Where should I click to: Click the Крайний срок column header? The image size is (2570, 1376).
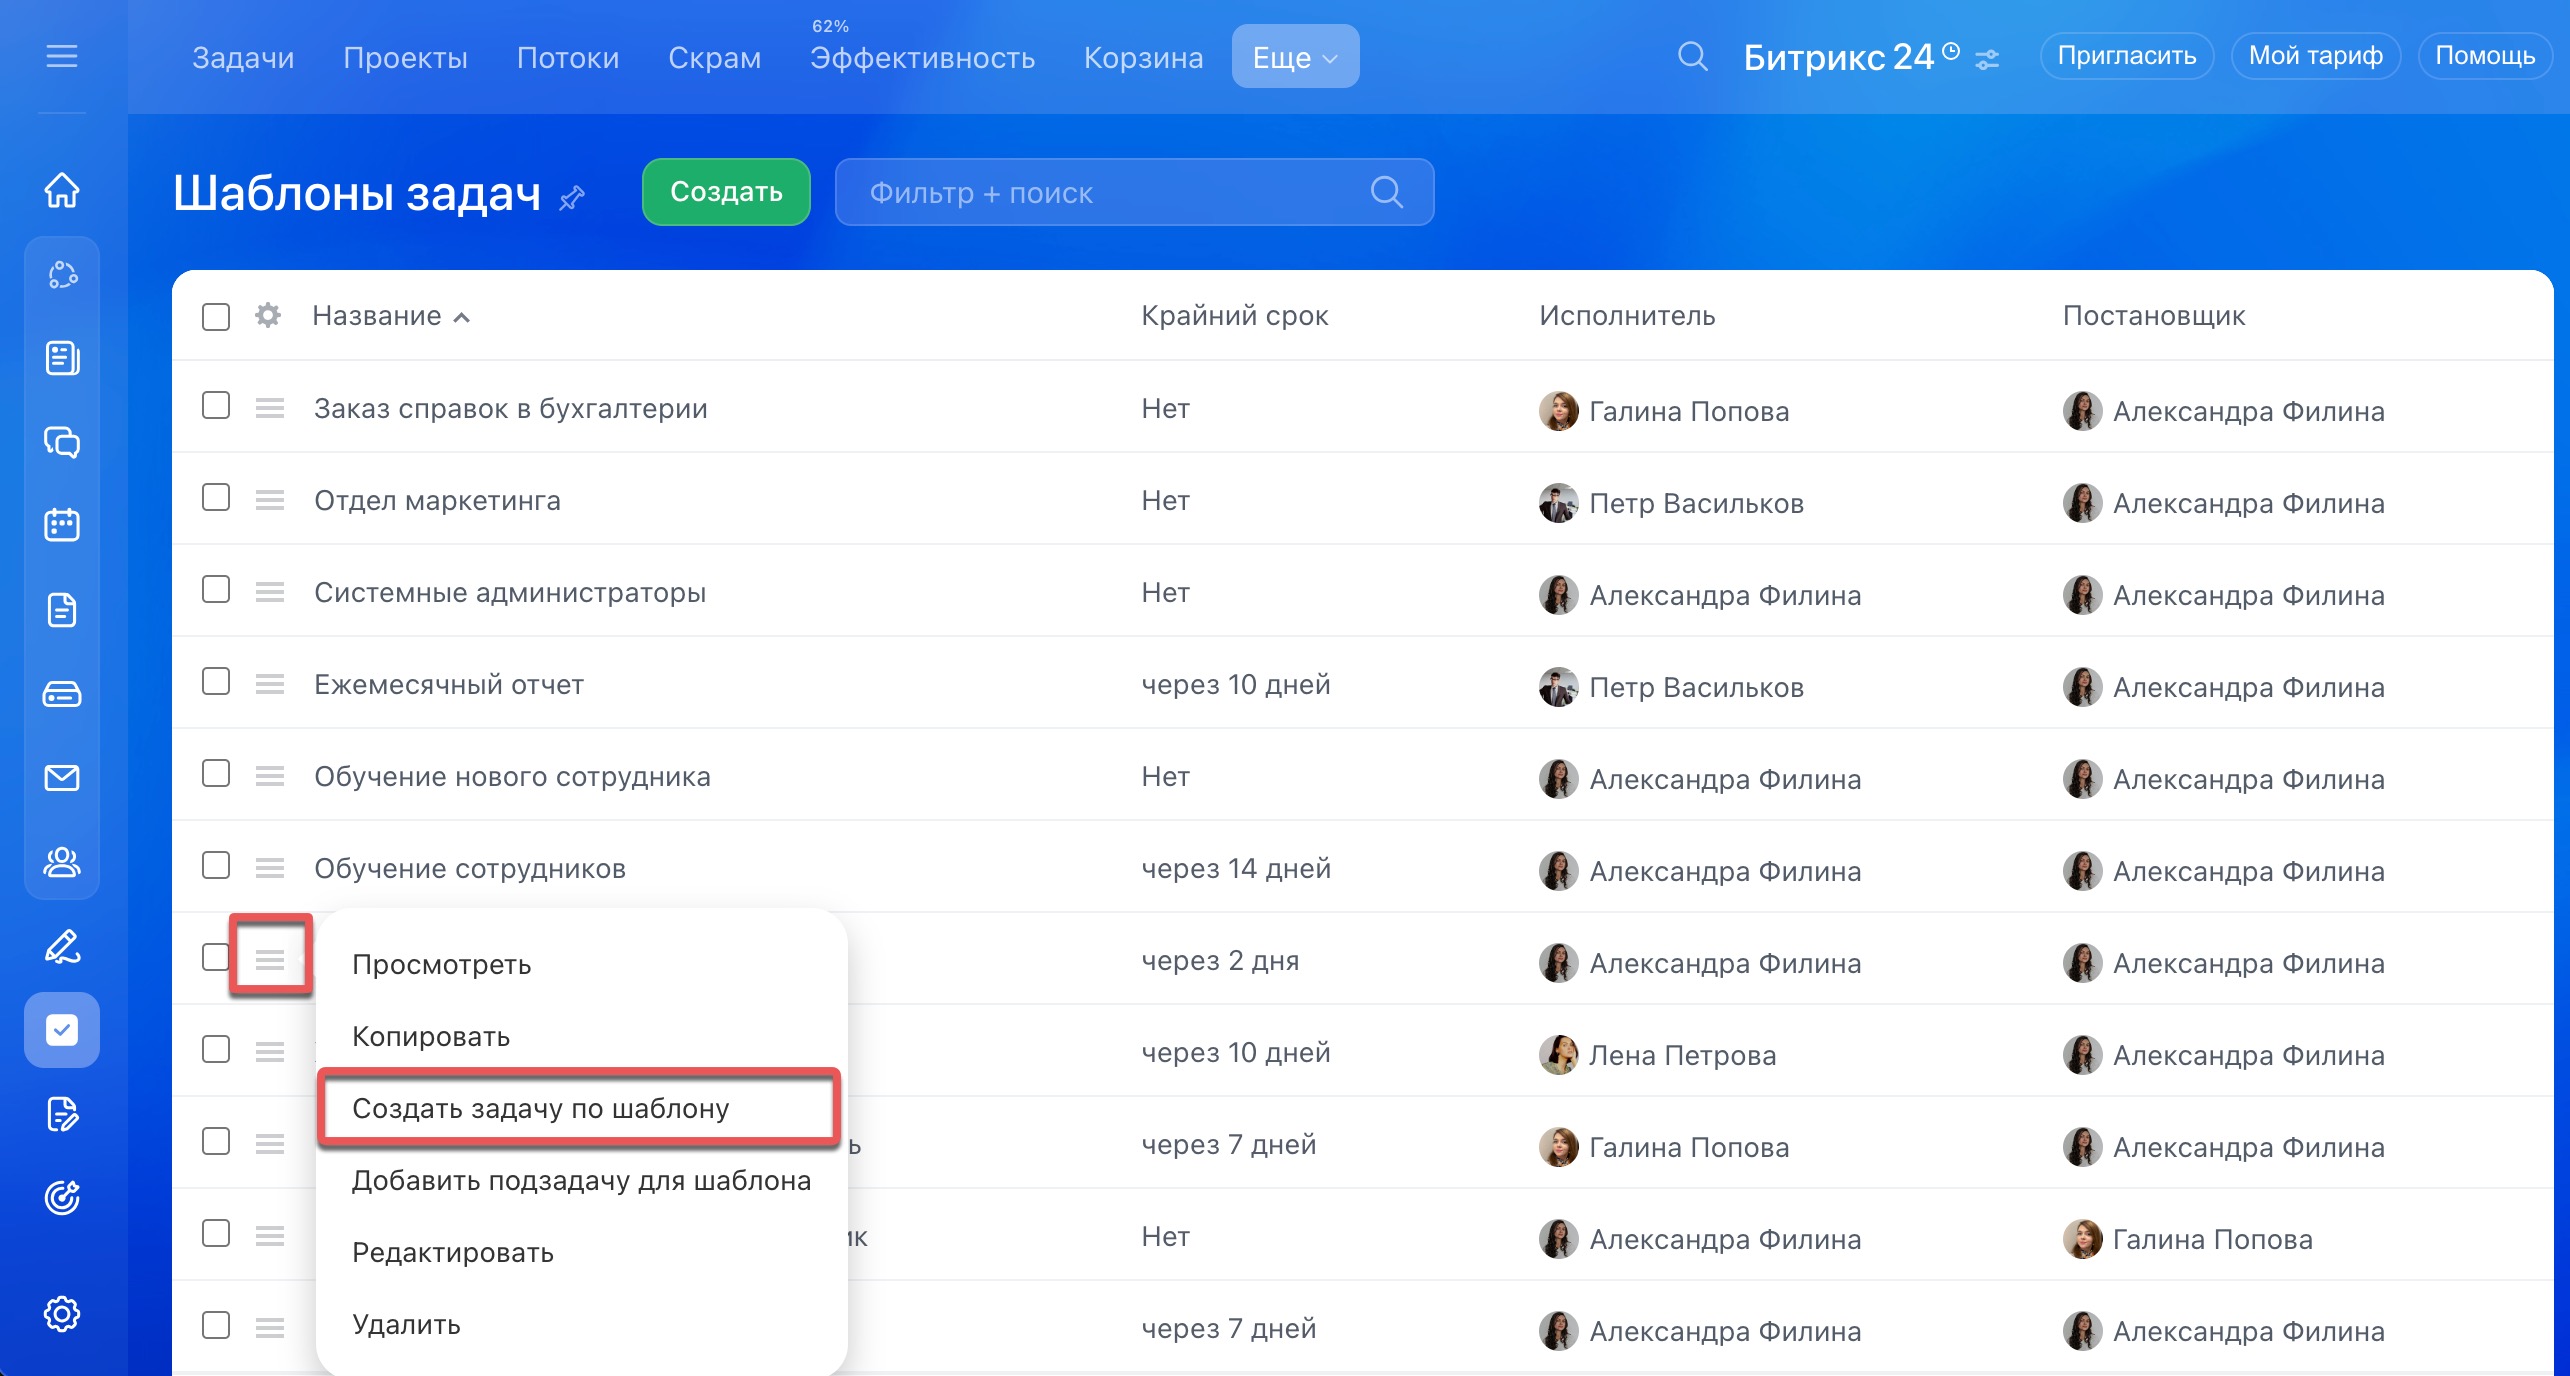coord(1235,316)
